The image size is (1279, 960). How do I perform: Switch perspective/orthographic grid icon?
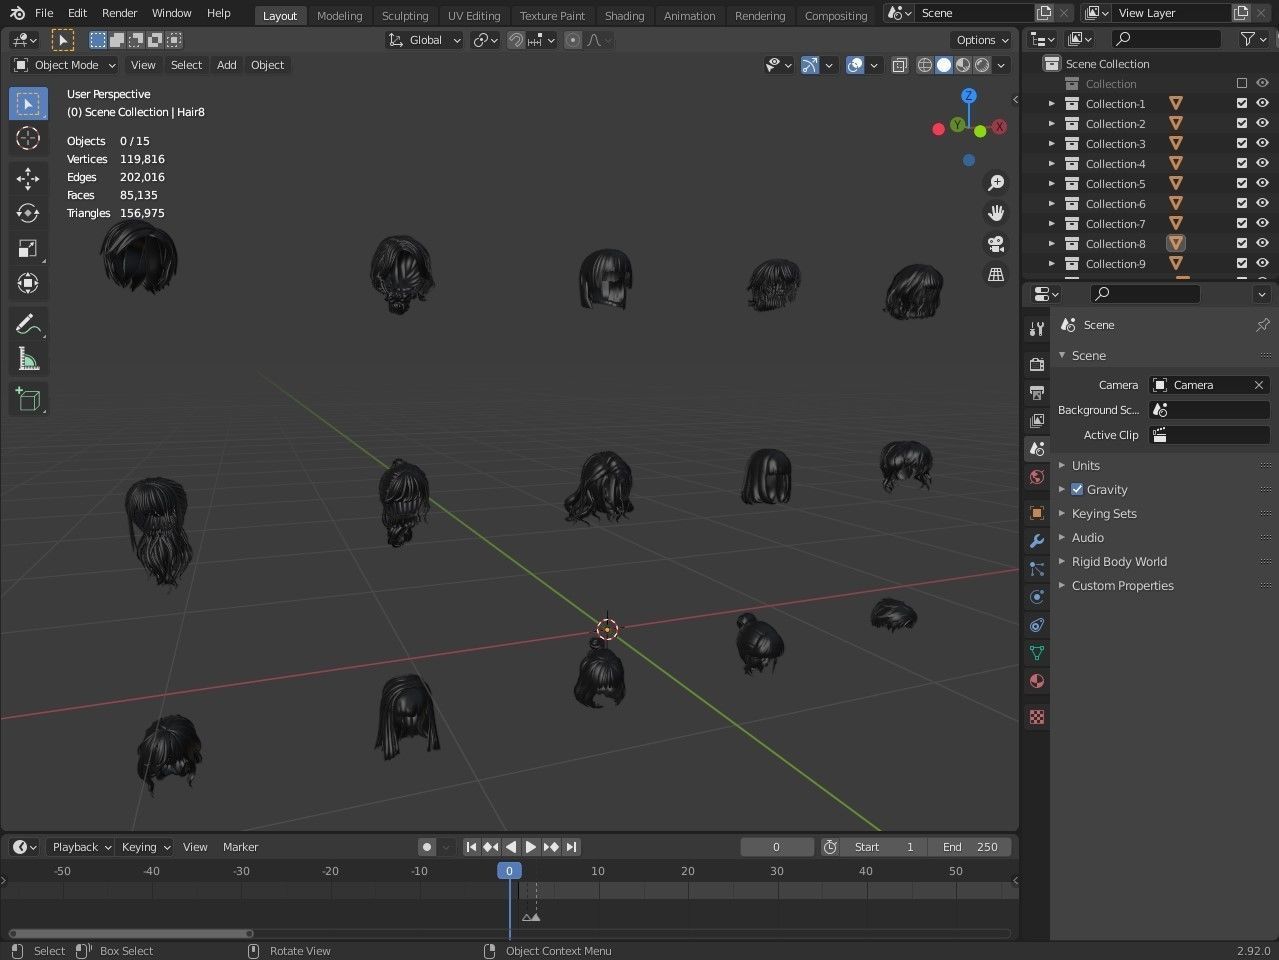[x=996, y=274]
